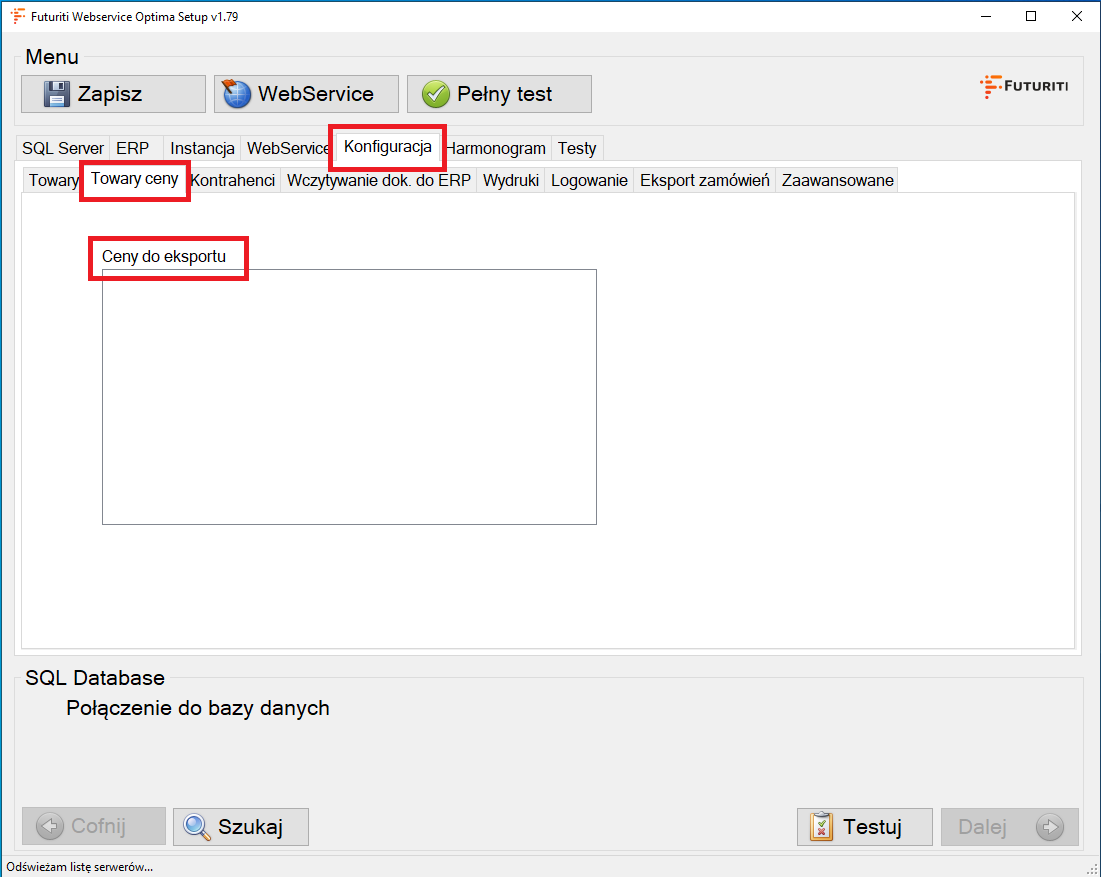Switch to the ERP tab
Image resolution: width=1103 pixels, height=877 pixels.
coord(133,148)
